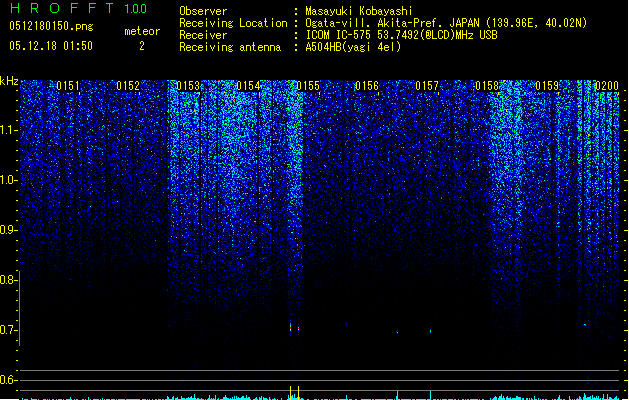This screenshot has width=629, height=400.
Task: Click the 0.6 kHz axis label
Action: coord(8,380)
